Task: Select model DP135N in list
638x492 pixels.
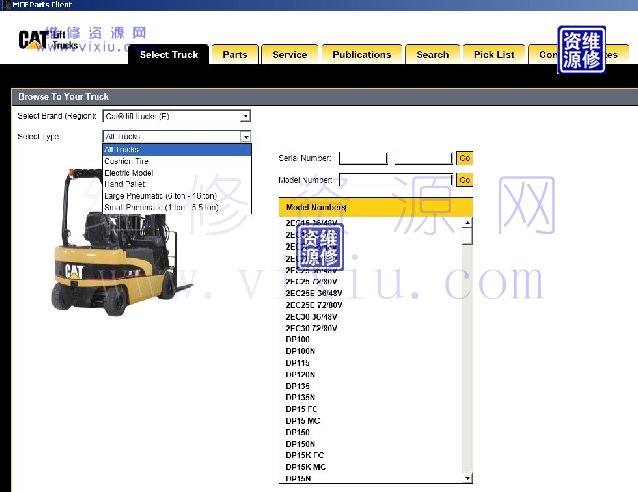Action: tap(300, 397)
